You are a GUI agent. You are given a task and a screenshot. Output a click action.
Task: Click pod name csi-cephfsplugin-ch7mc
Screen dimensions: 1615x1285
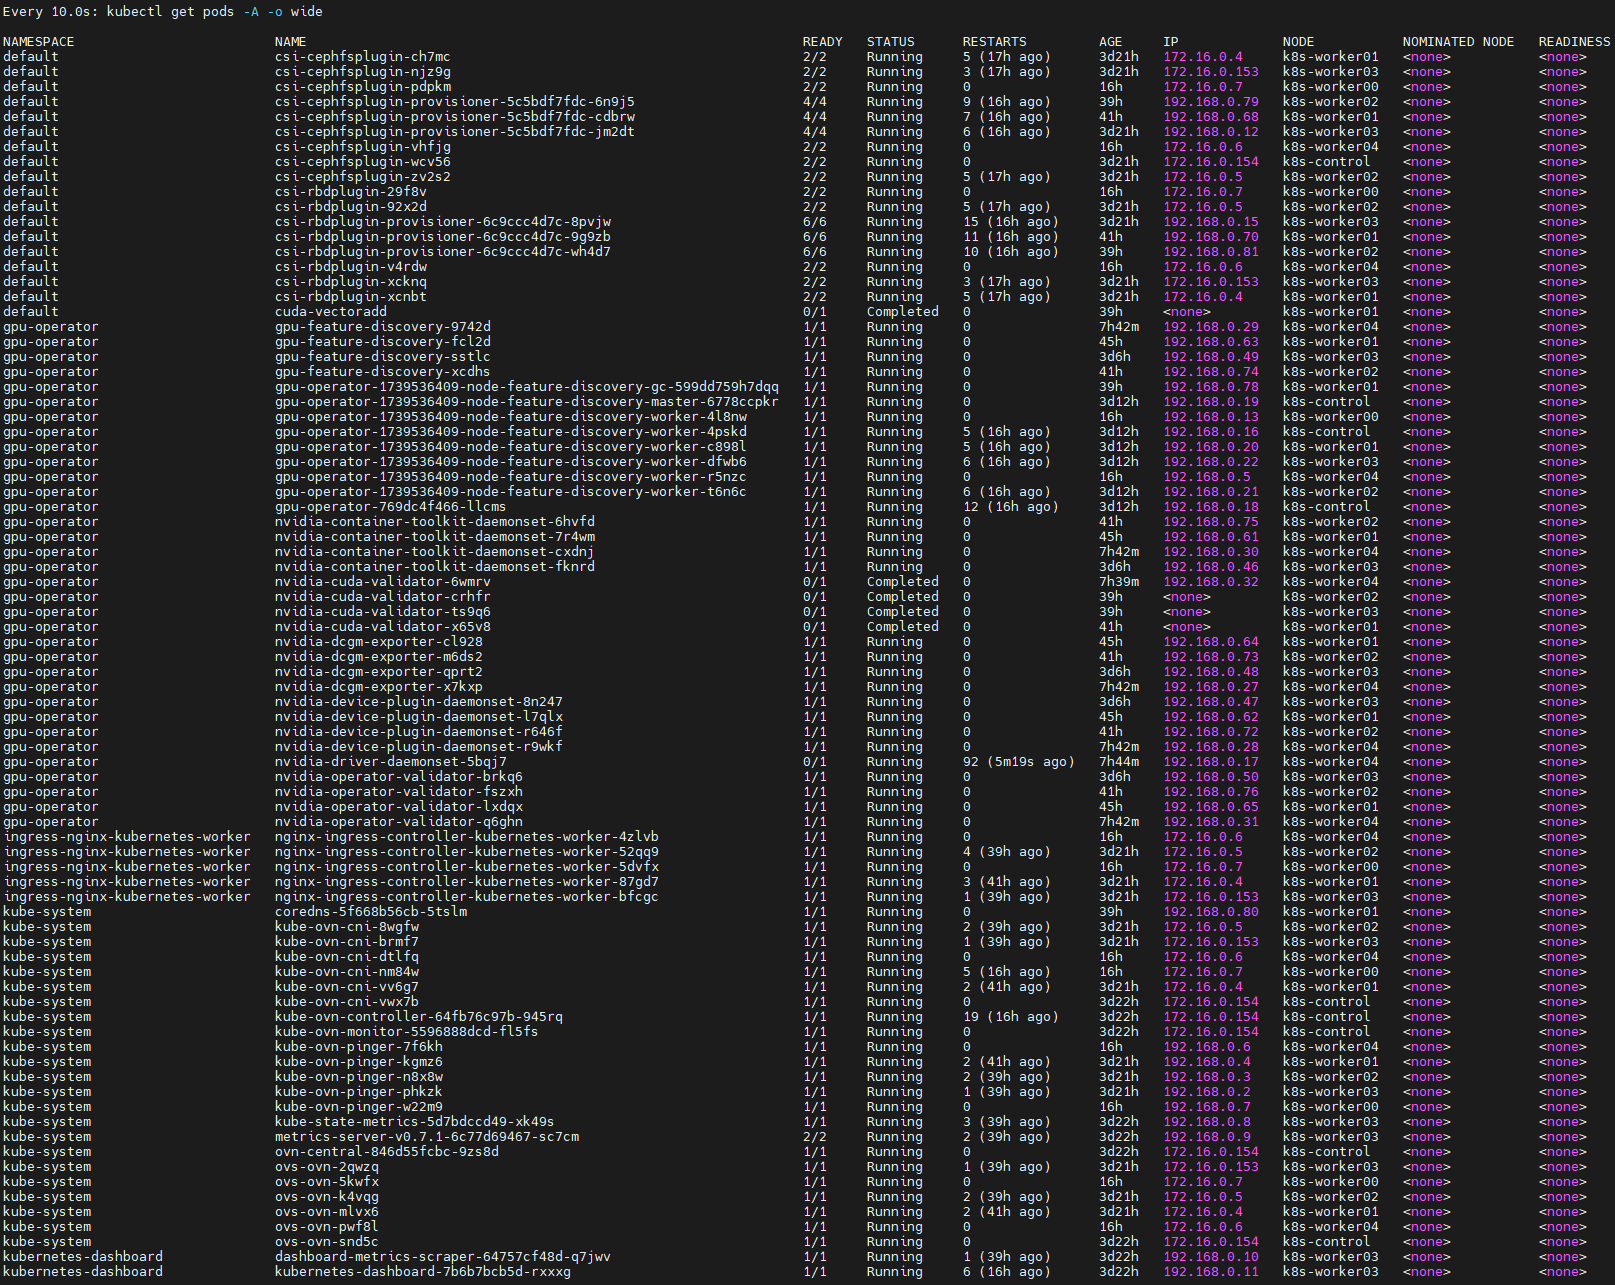362,57
